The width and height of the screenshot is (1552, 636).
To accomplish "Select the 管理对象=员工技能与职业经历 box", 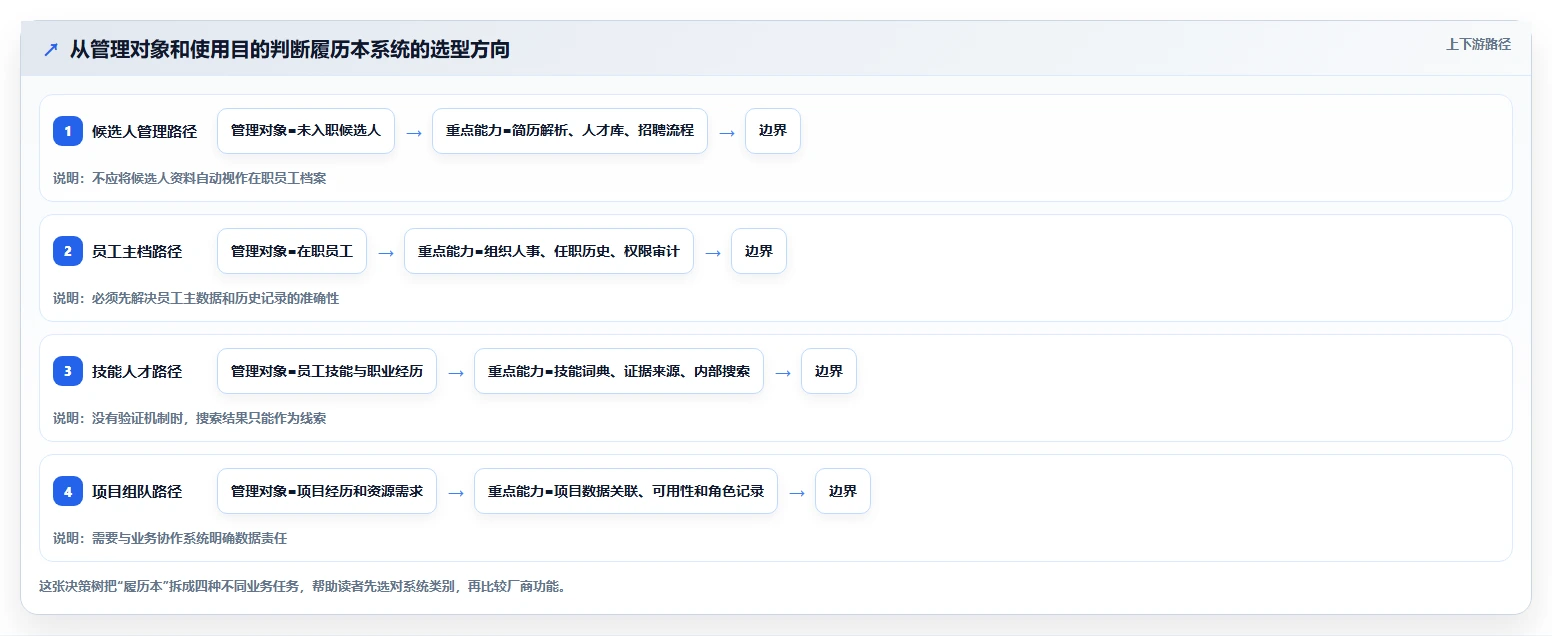I will [327, 371].
